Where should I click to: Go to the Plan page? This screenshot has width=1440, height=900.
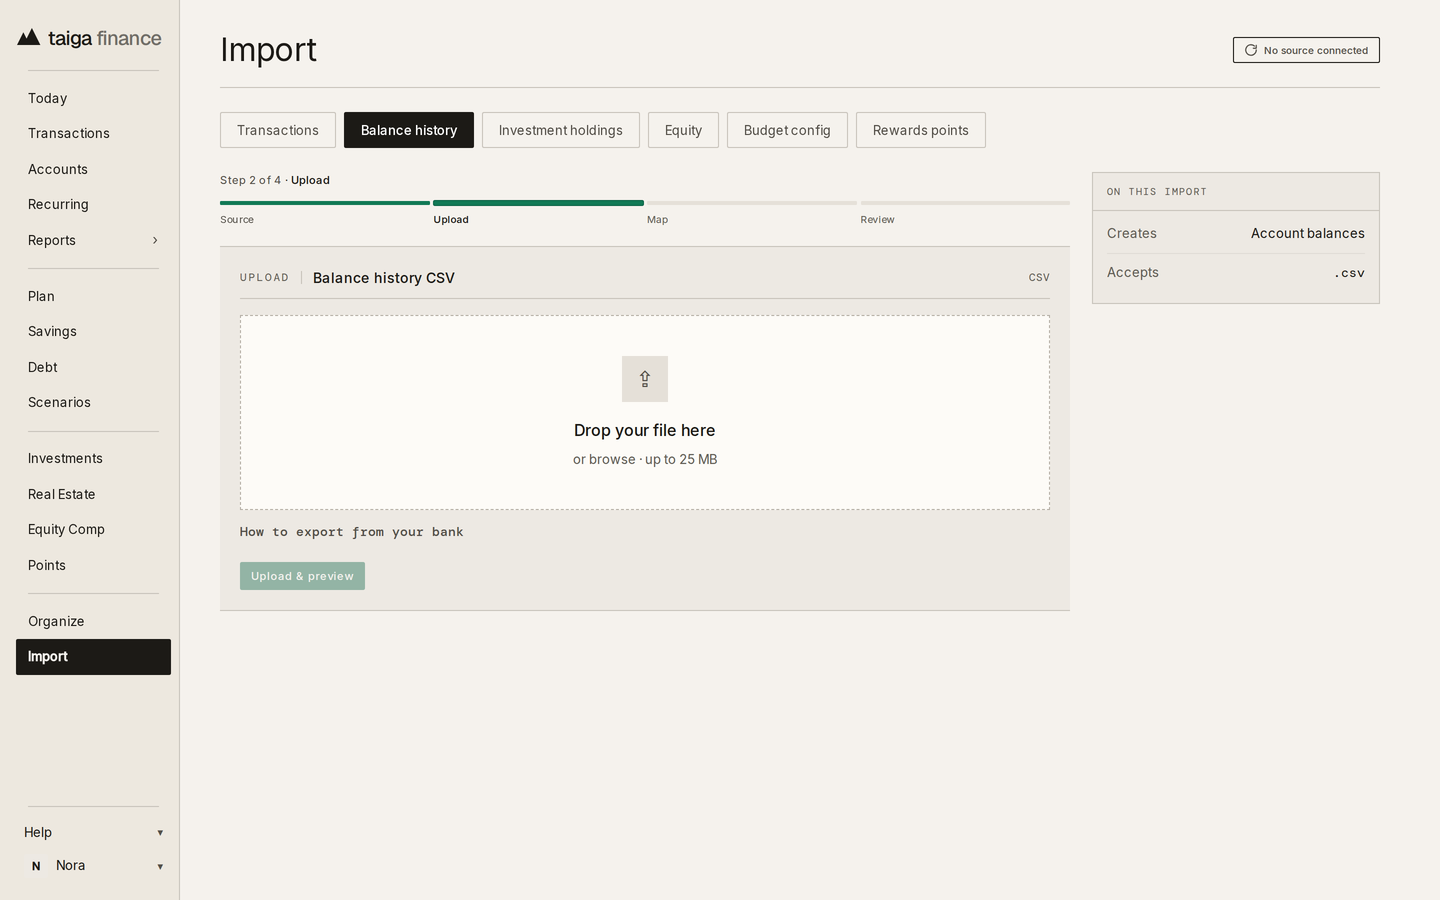point(93,296)
